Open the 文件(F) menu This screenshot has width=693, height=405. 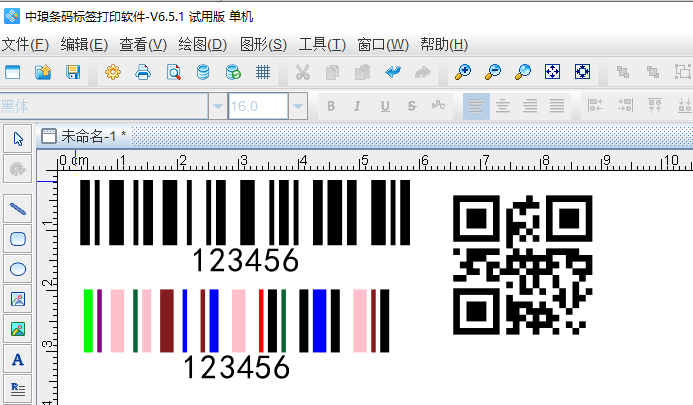(25, 44)
